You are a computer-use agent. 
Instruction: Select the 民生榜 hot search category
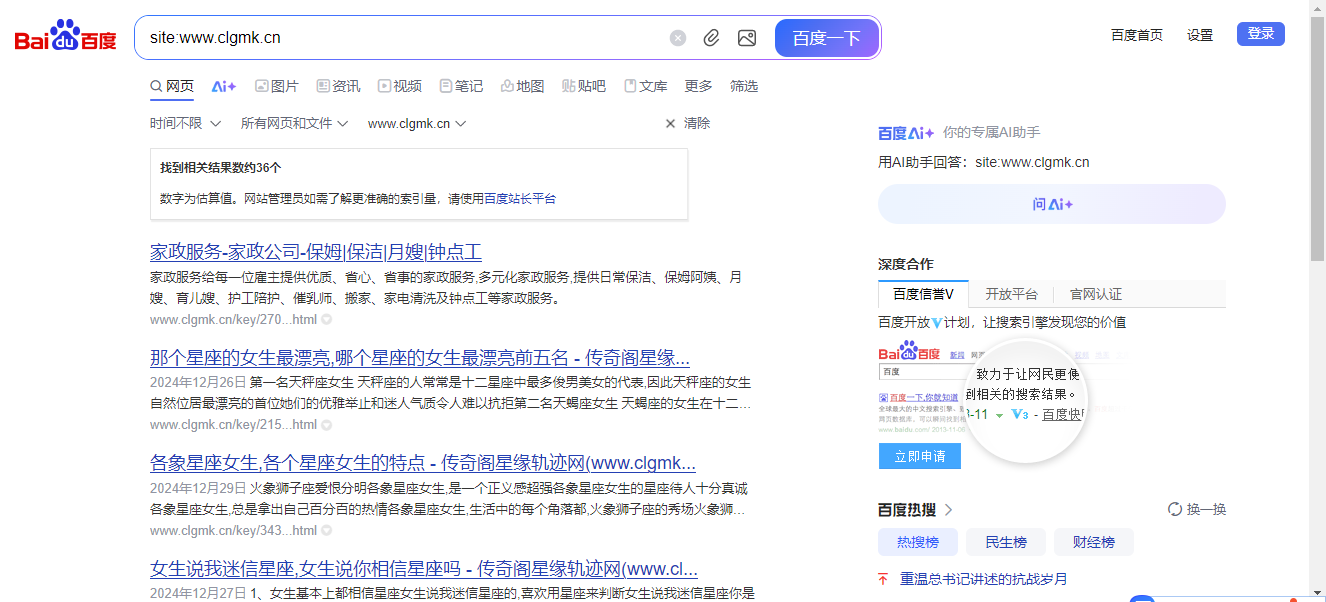pos(1005,541)
